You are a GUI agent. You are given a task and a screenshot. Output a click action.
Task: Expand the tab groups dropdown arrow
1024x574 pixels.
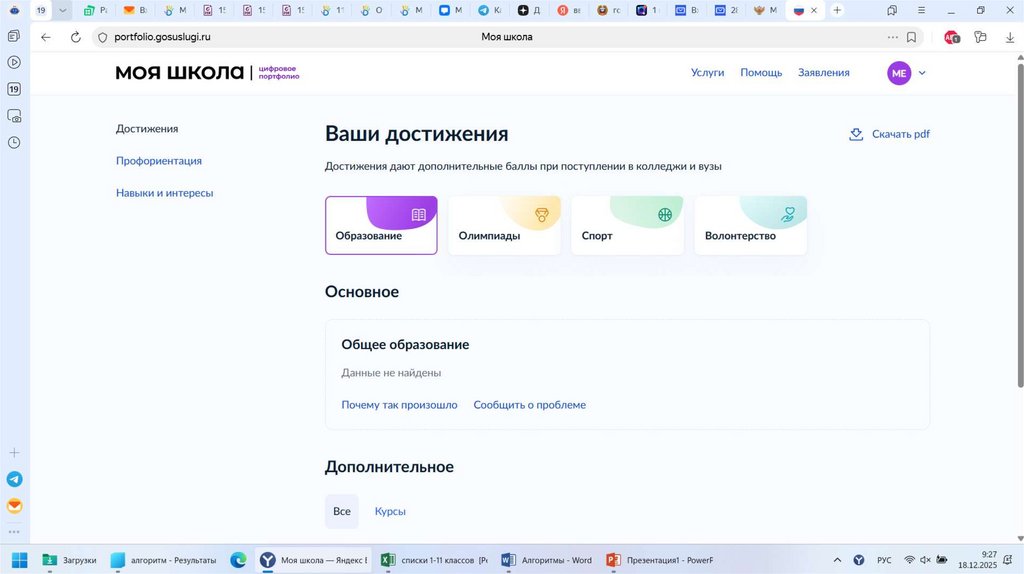point(63,10)
